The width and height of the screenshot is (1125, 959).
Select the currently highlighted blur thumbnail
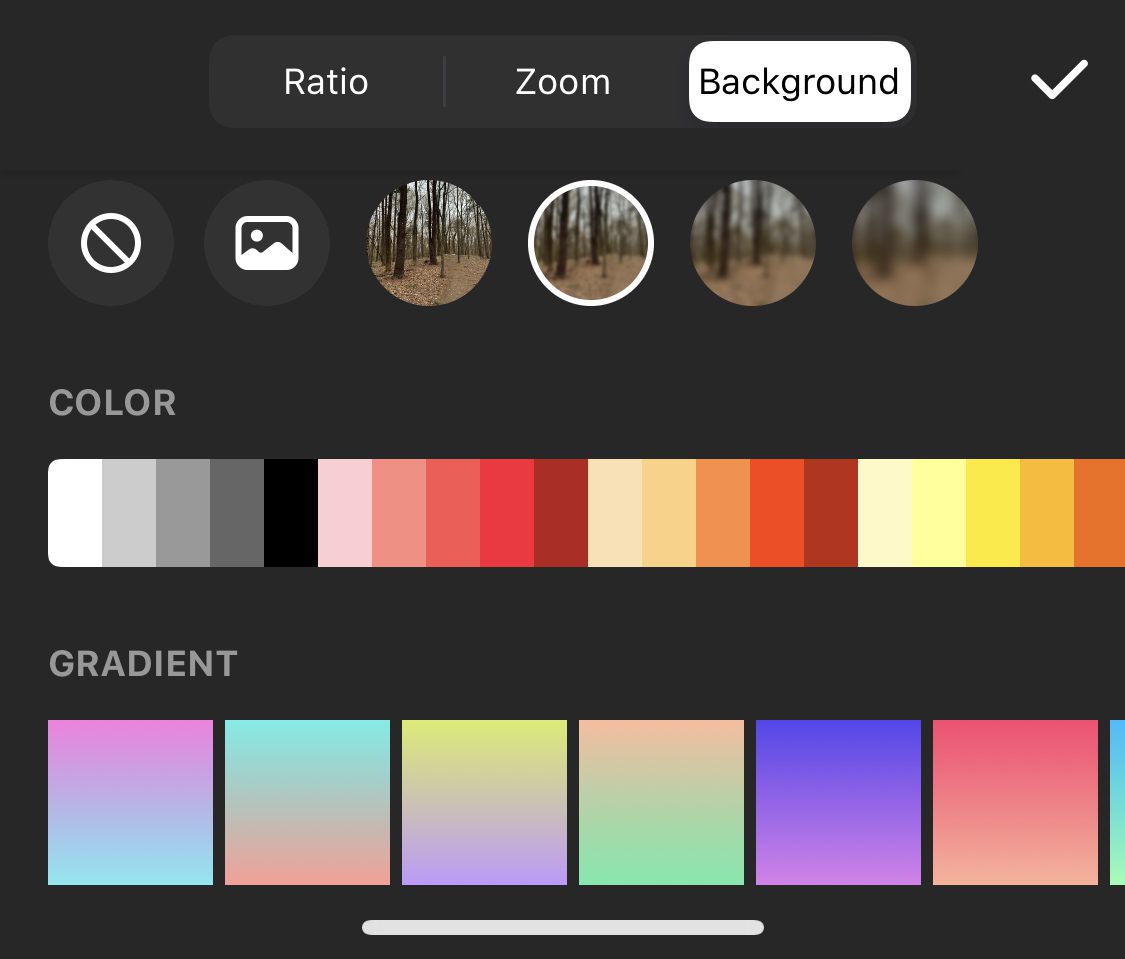coord(591,243)
